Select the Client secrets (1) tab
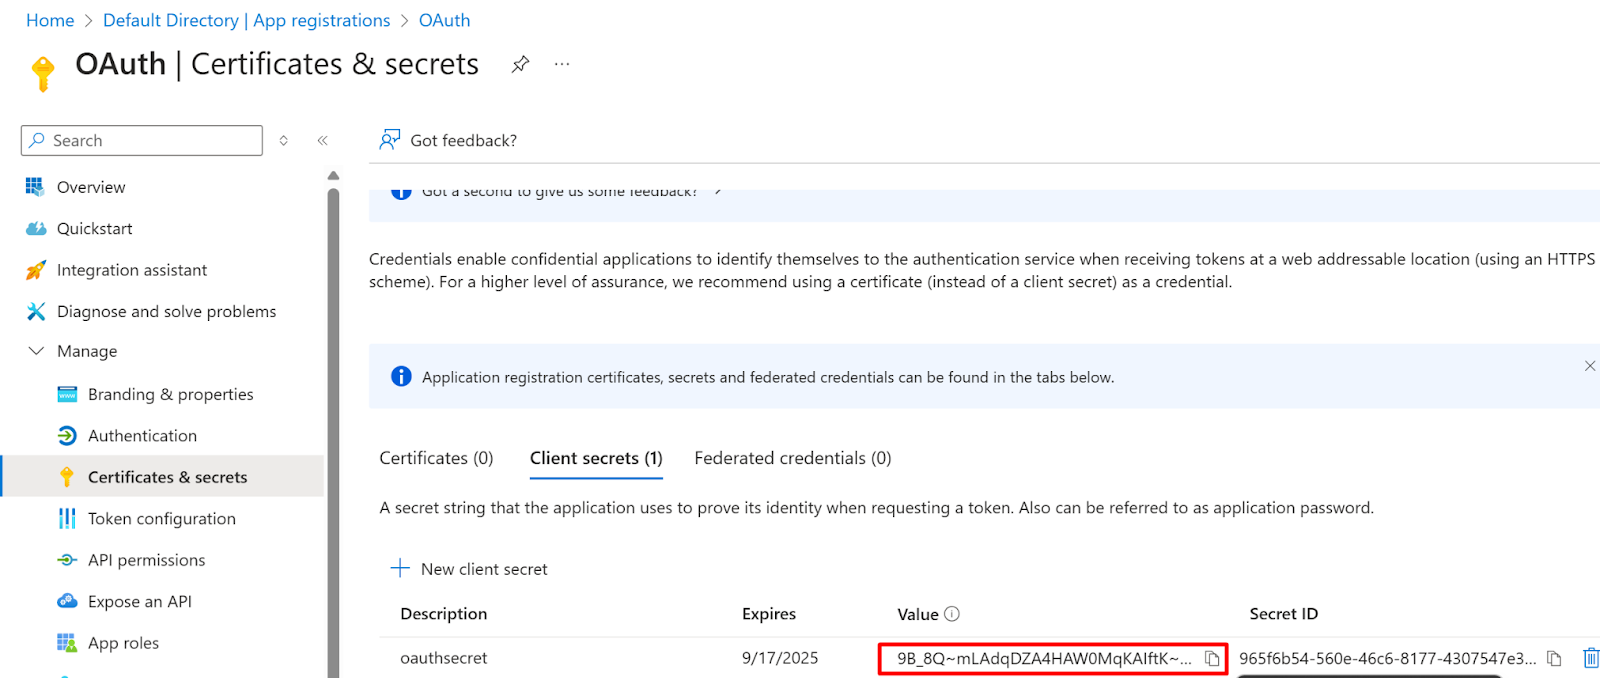 596,458
